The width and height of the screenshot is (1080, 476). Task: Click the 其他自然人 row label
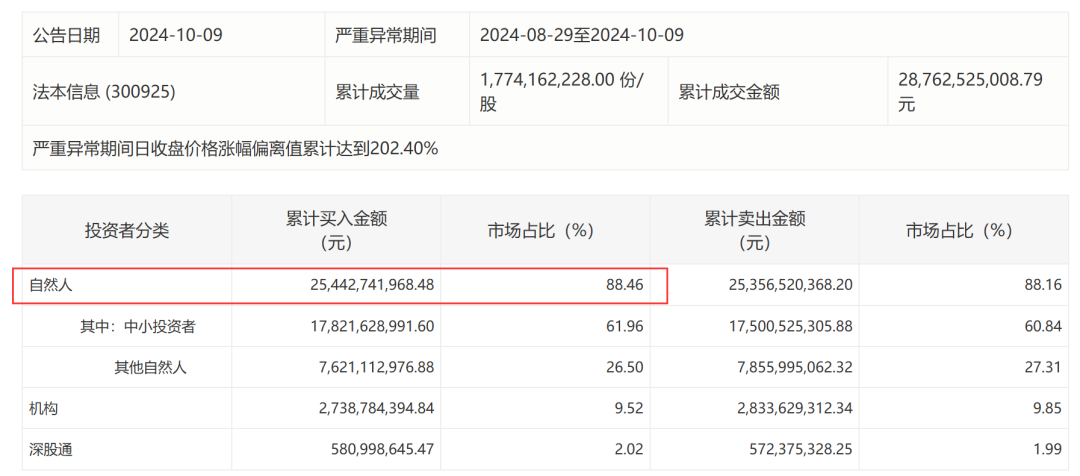(x=150, y=368)
